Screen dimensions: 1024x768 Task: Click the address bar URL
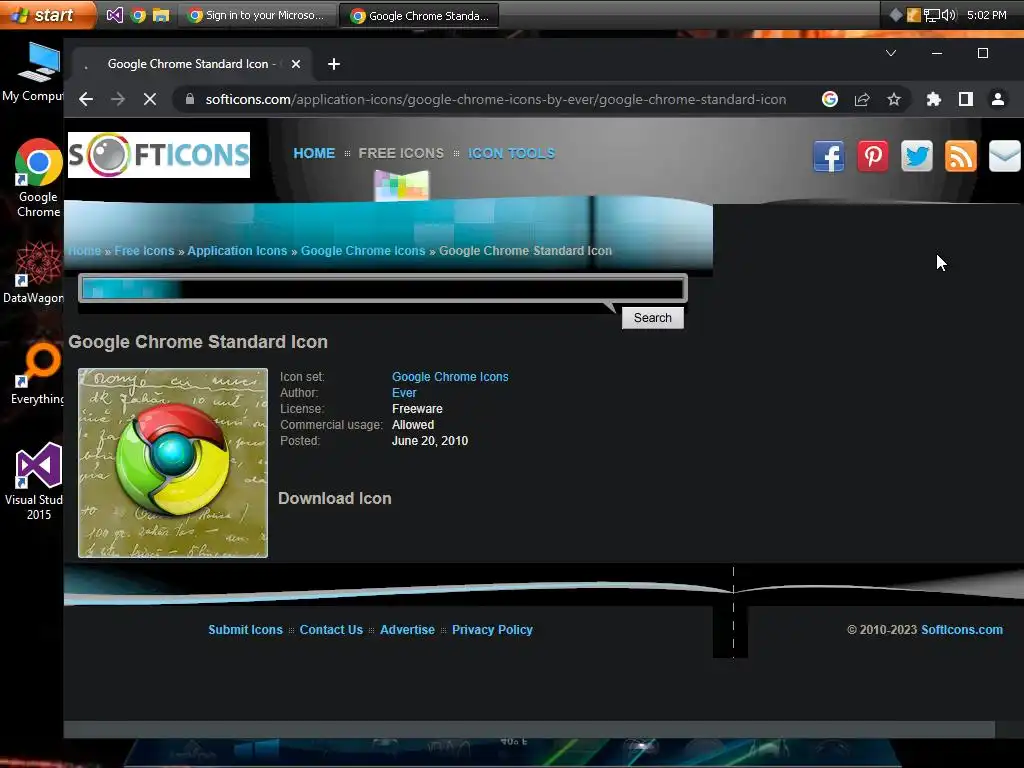[x=496, y=99]
